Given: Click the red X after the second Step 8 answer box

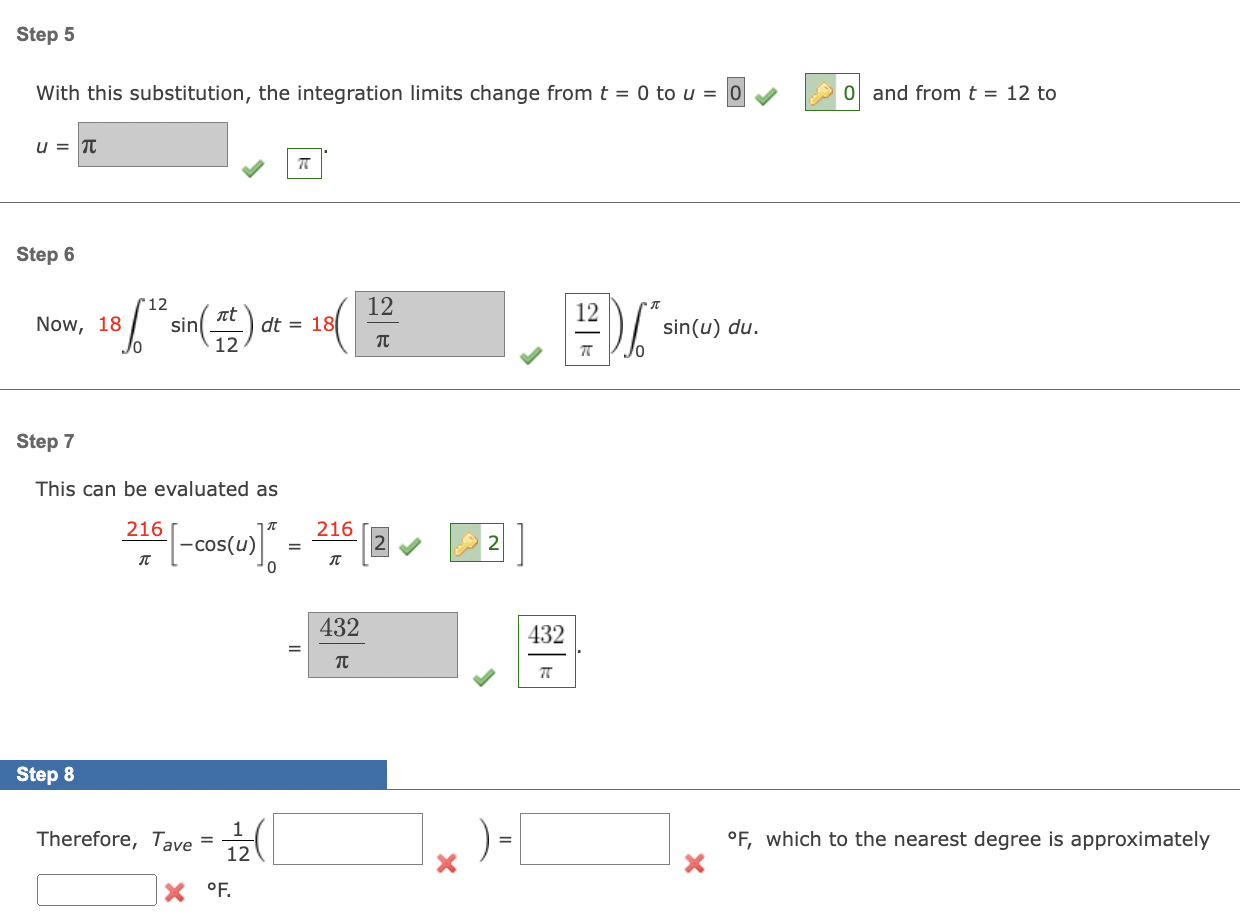Looking at the screenshot, I should coord(695,865).
